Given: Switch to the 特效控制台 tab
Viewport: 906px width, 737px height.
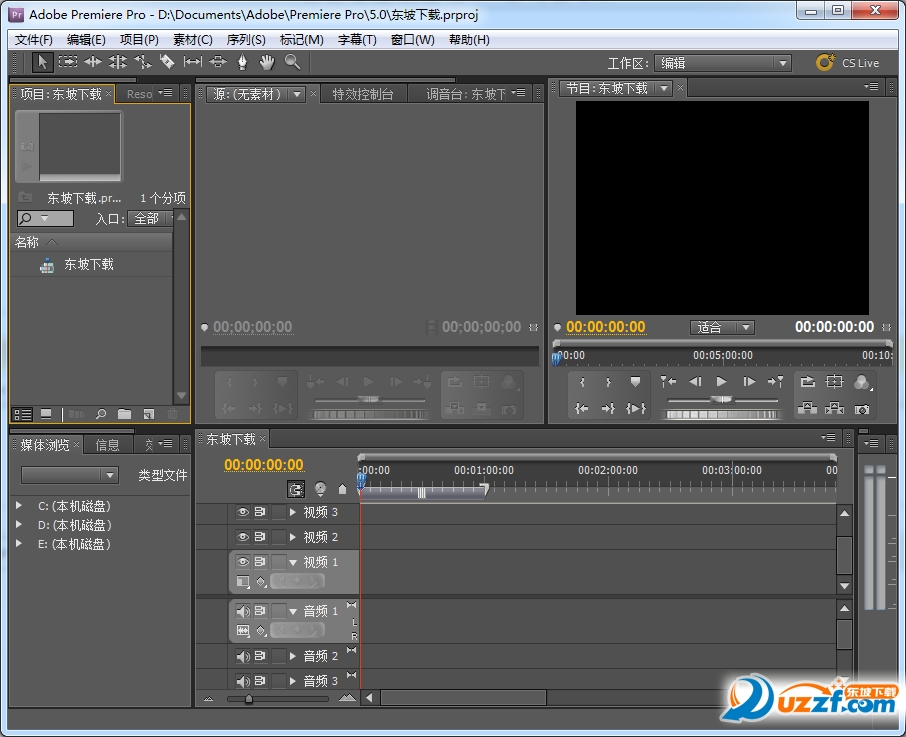Looking at the screenshot, I should coord(363,94).
